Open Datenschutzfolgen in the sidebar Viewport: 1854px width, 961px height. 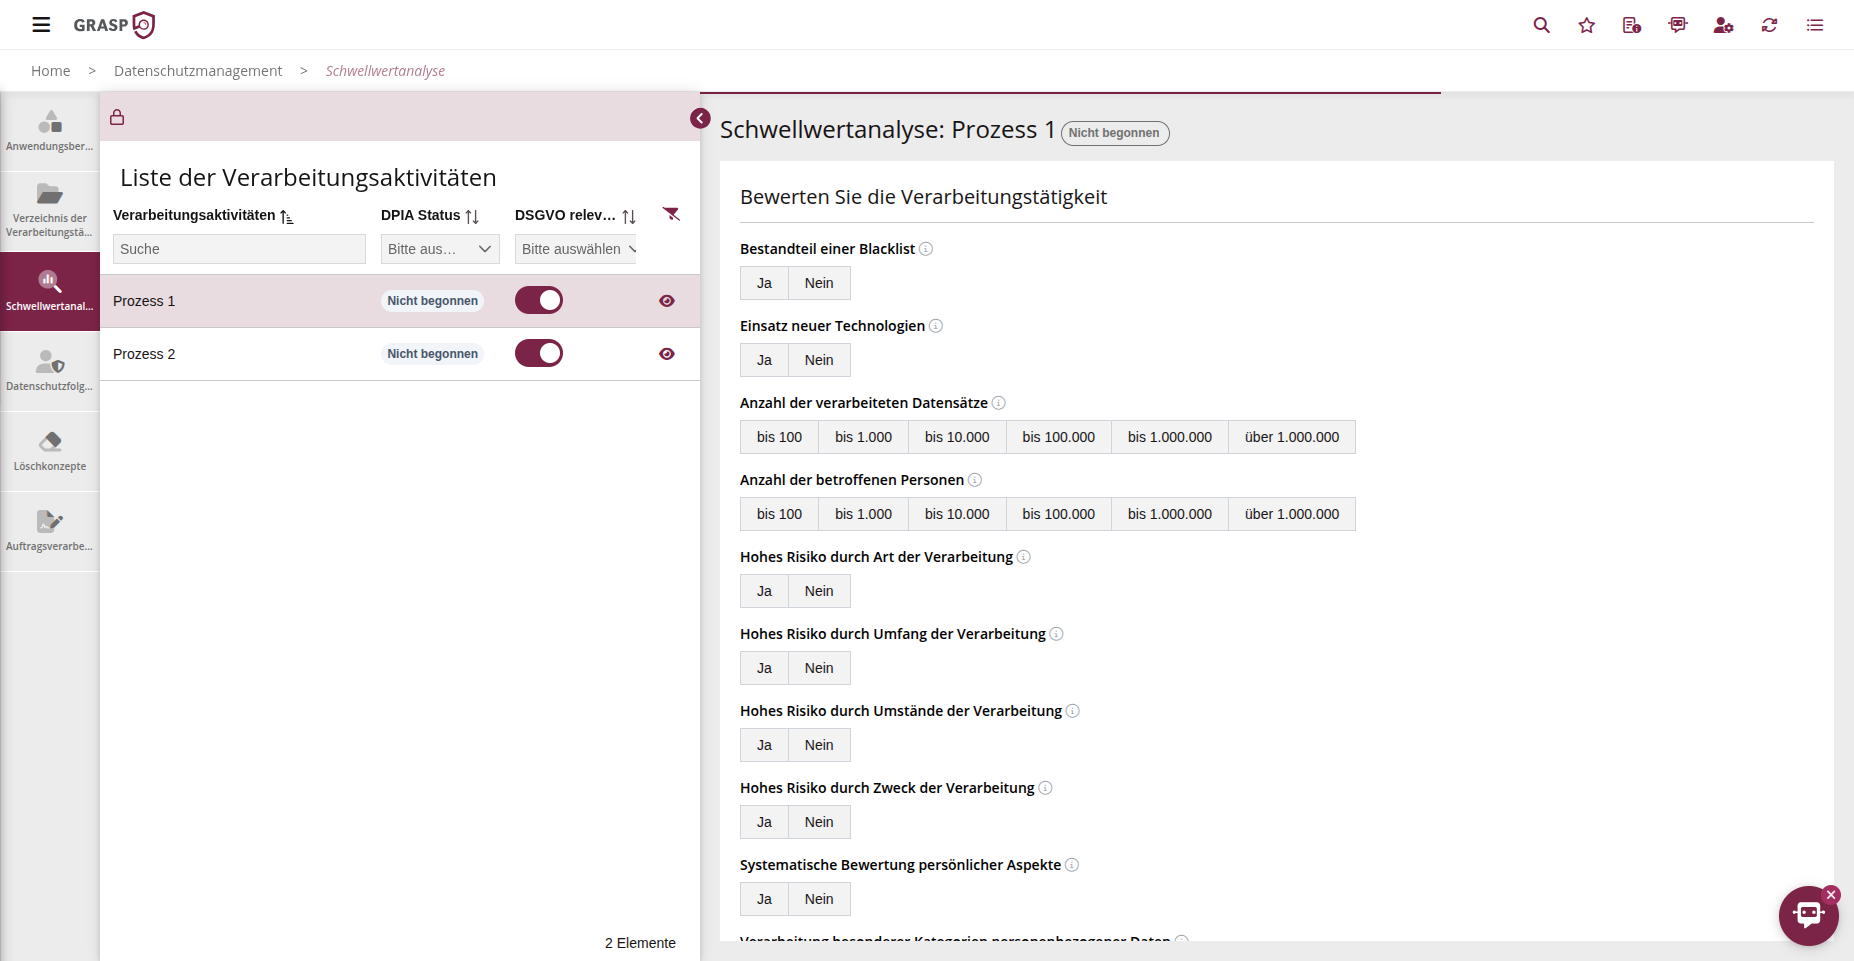pyautogui.click(x=50, y=371)
